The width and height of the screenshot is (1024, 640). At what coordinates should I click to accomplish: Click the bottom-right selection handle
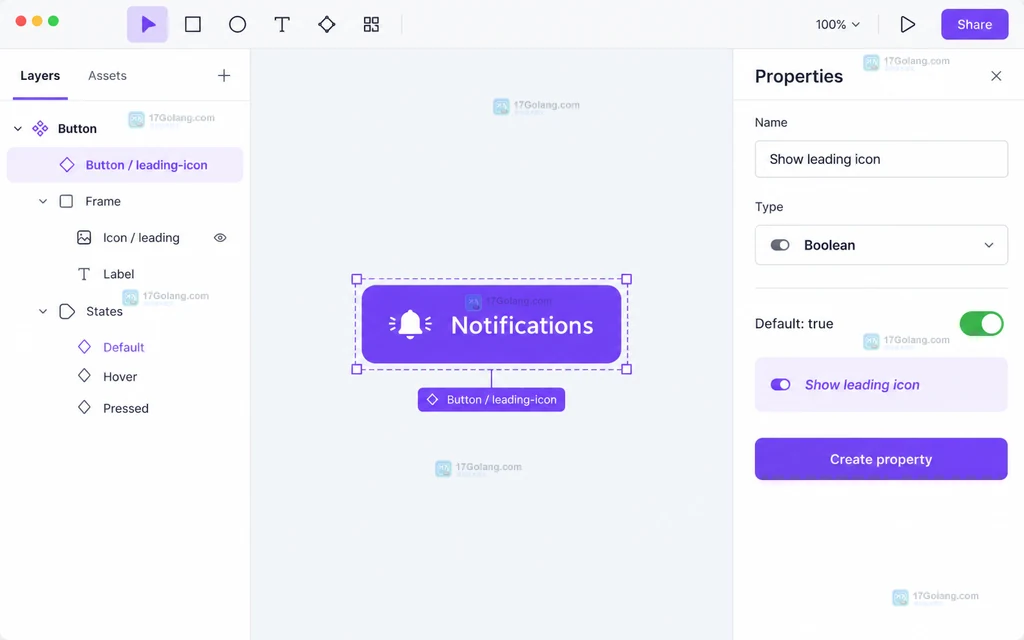coord(626,369)
